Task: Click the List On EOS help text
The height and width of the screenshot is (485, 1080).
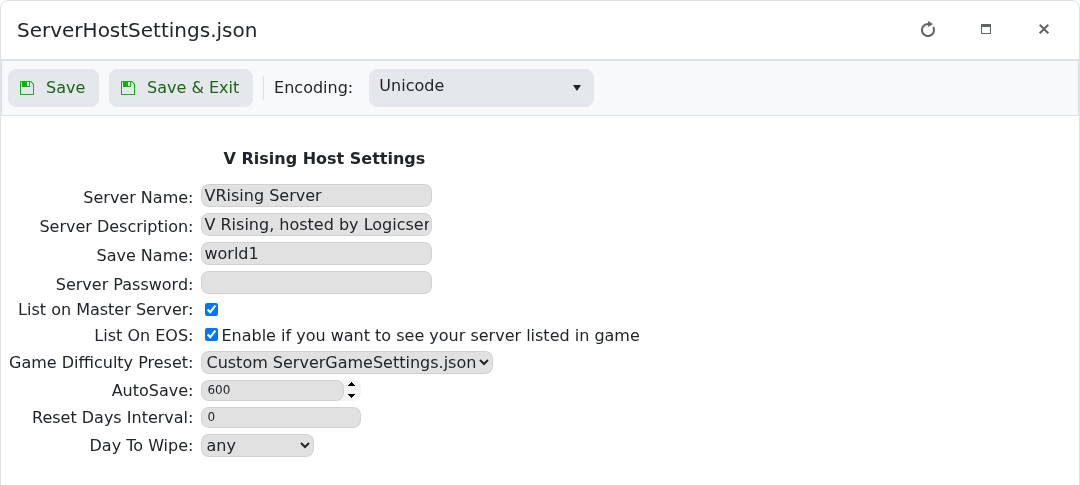Action: tap(430, 336)
